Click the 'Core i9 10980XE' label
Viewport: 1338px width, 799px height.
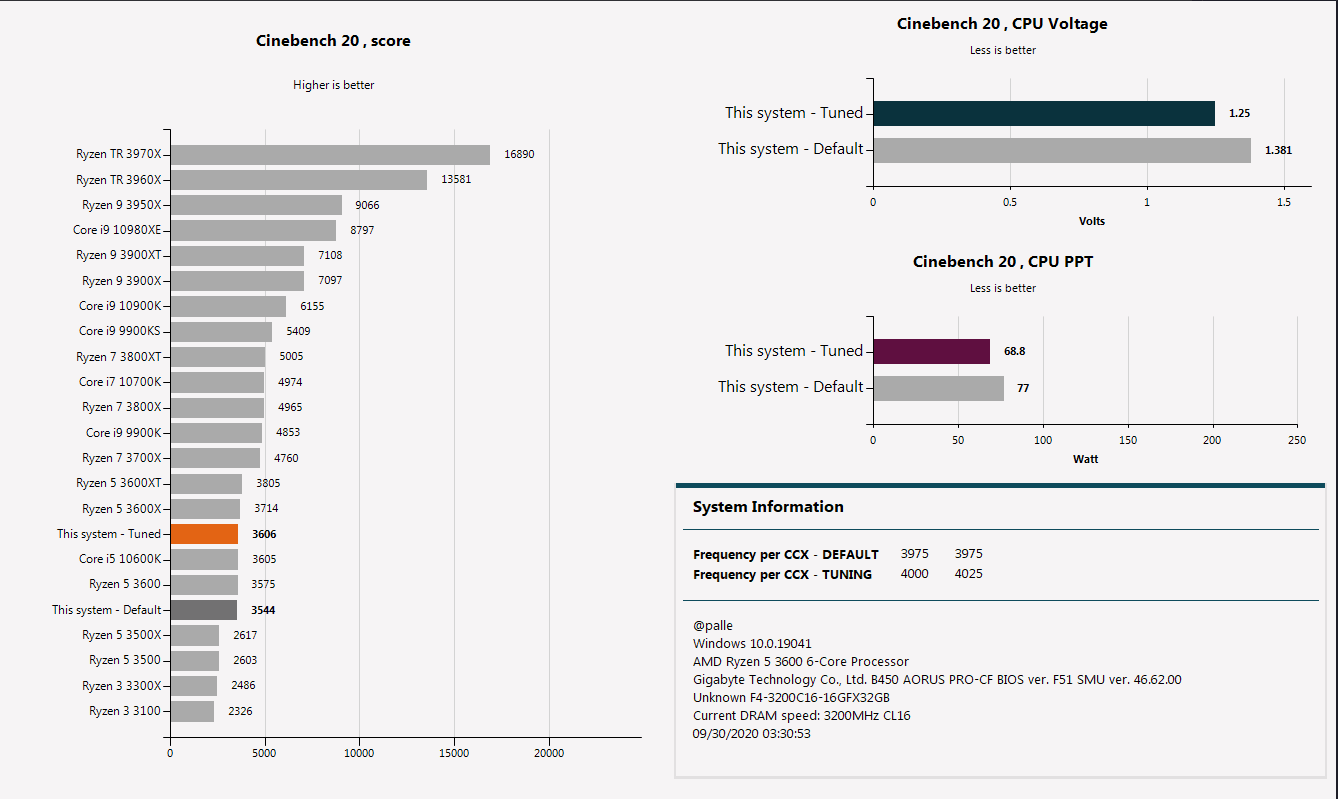coord(117,230)
